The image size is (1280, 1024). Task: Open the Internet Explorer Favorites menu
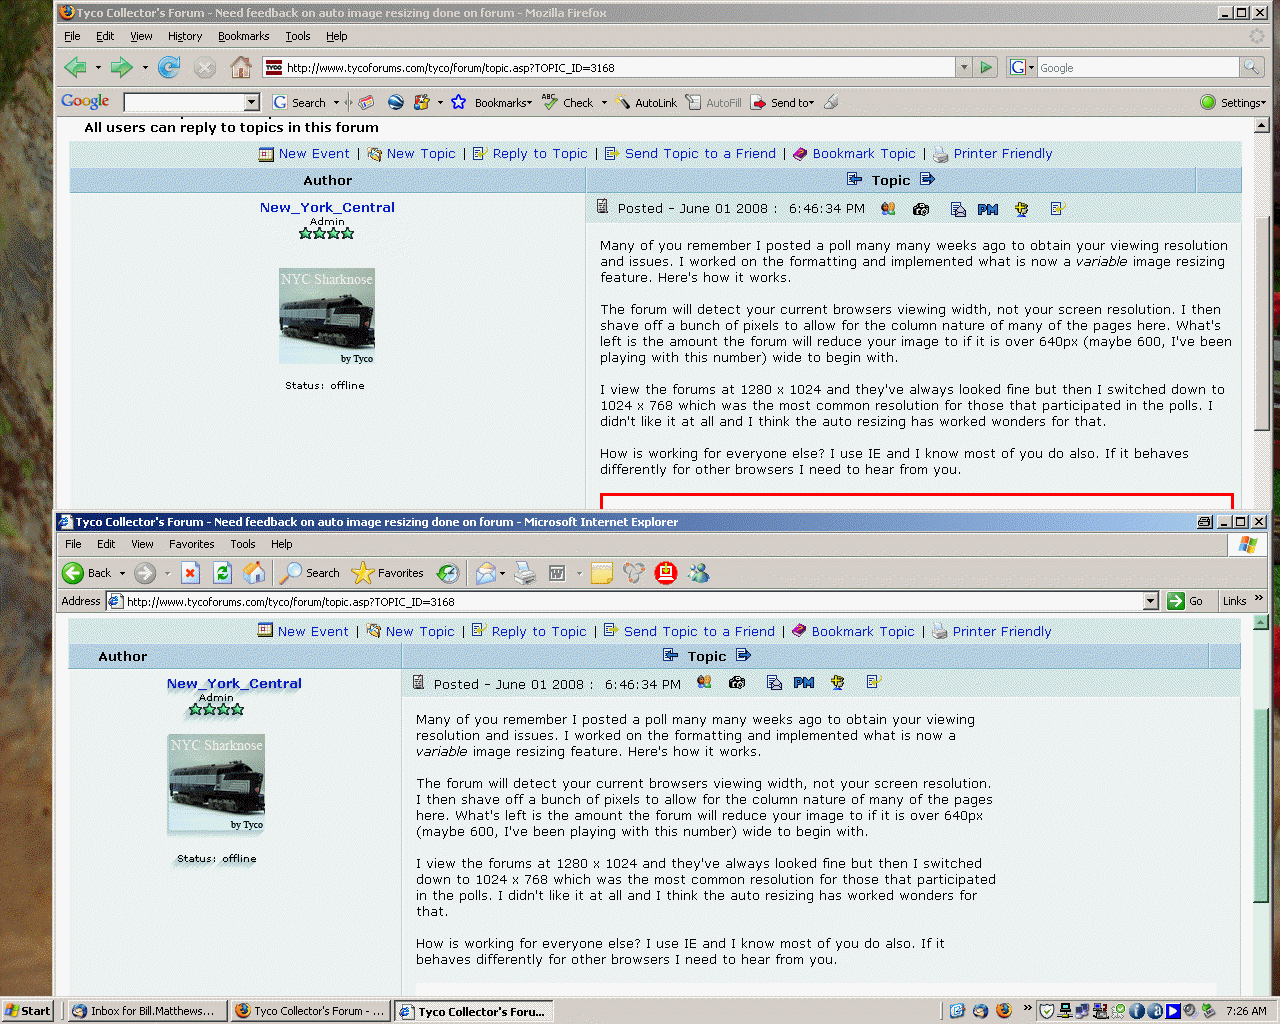click(x=191, y=544)
